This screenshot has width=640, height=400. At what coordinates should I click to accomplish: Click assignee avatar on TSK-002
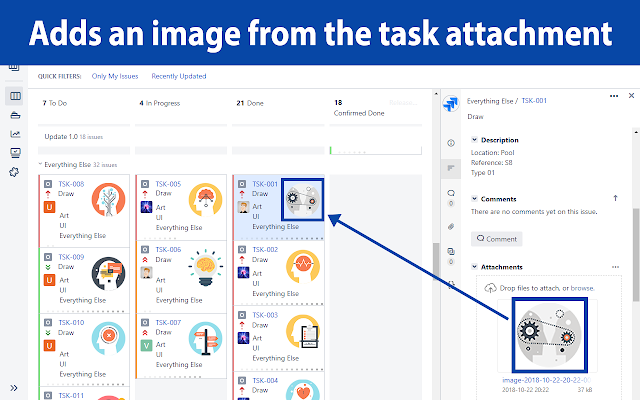pyautogui.click(x=243, y=272)
